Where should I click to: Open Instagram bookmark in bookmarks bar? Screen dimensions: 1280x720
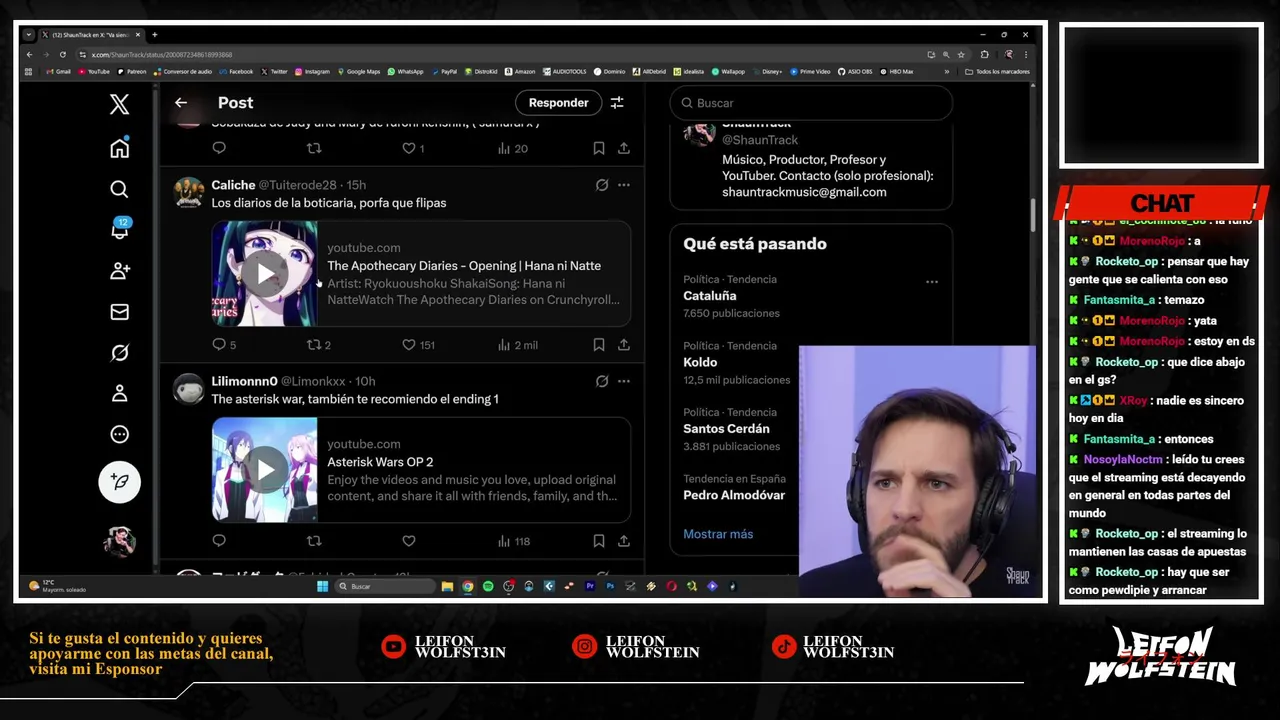pos(311,72)
